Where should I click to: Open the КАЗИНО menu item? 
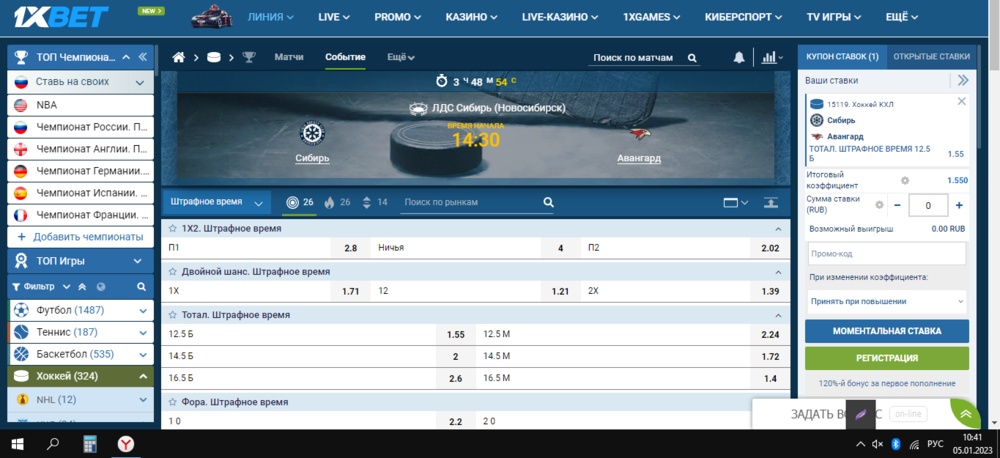click(x=469, y=17)
